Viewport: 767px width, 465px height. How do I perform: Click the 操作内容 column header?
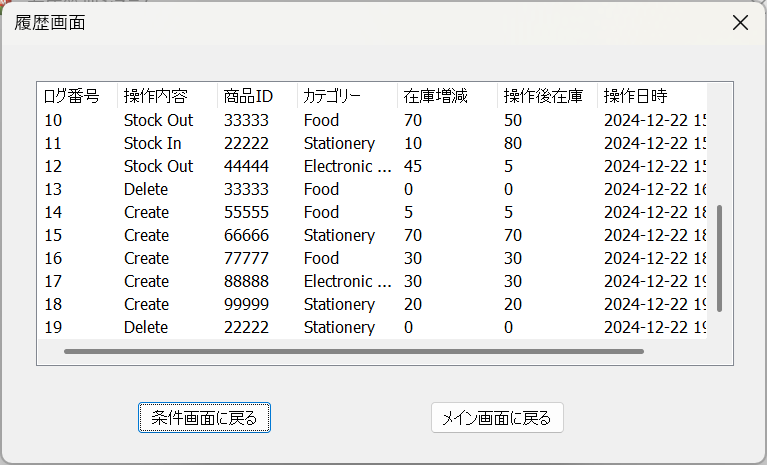(155, 97)
